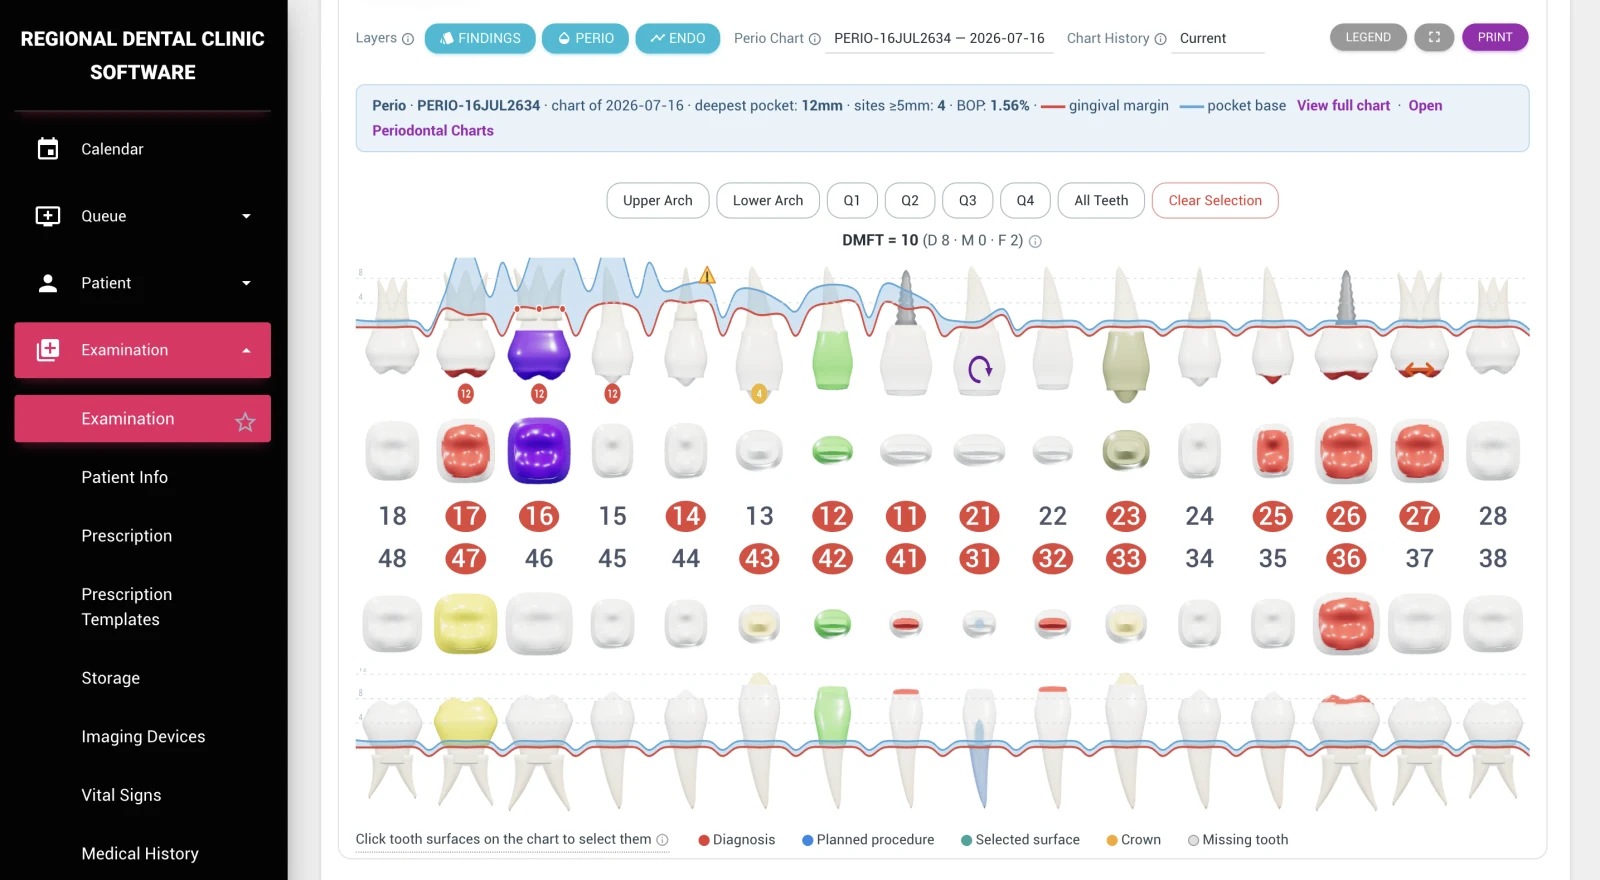Click the Perio Chart info icon
1600x880 pixels.
coord(815,39)
